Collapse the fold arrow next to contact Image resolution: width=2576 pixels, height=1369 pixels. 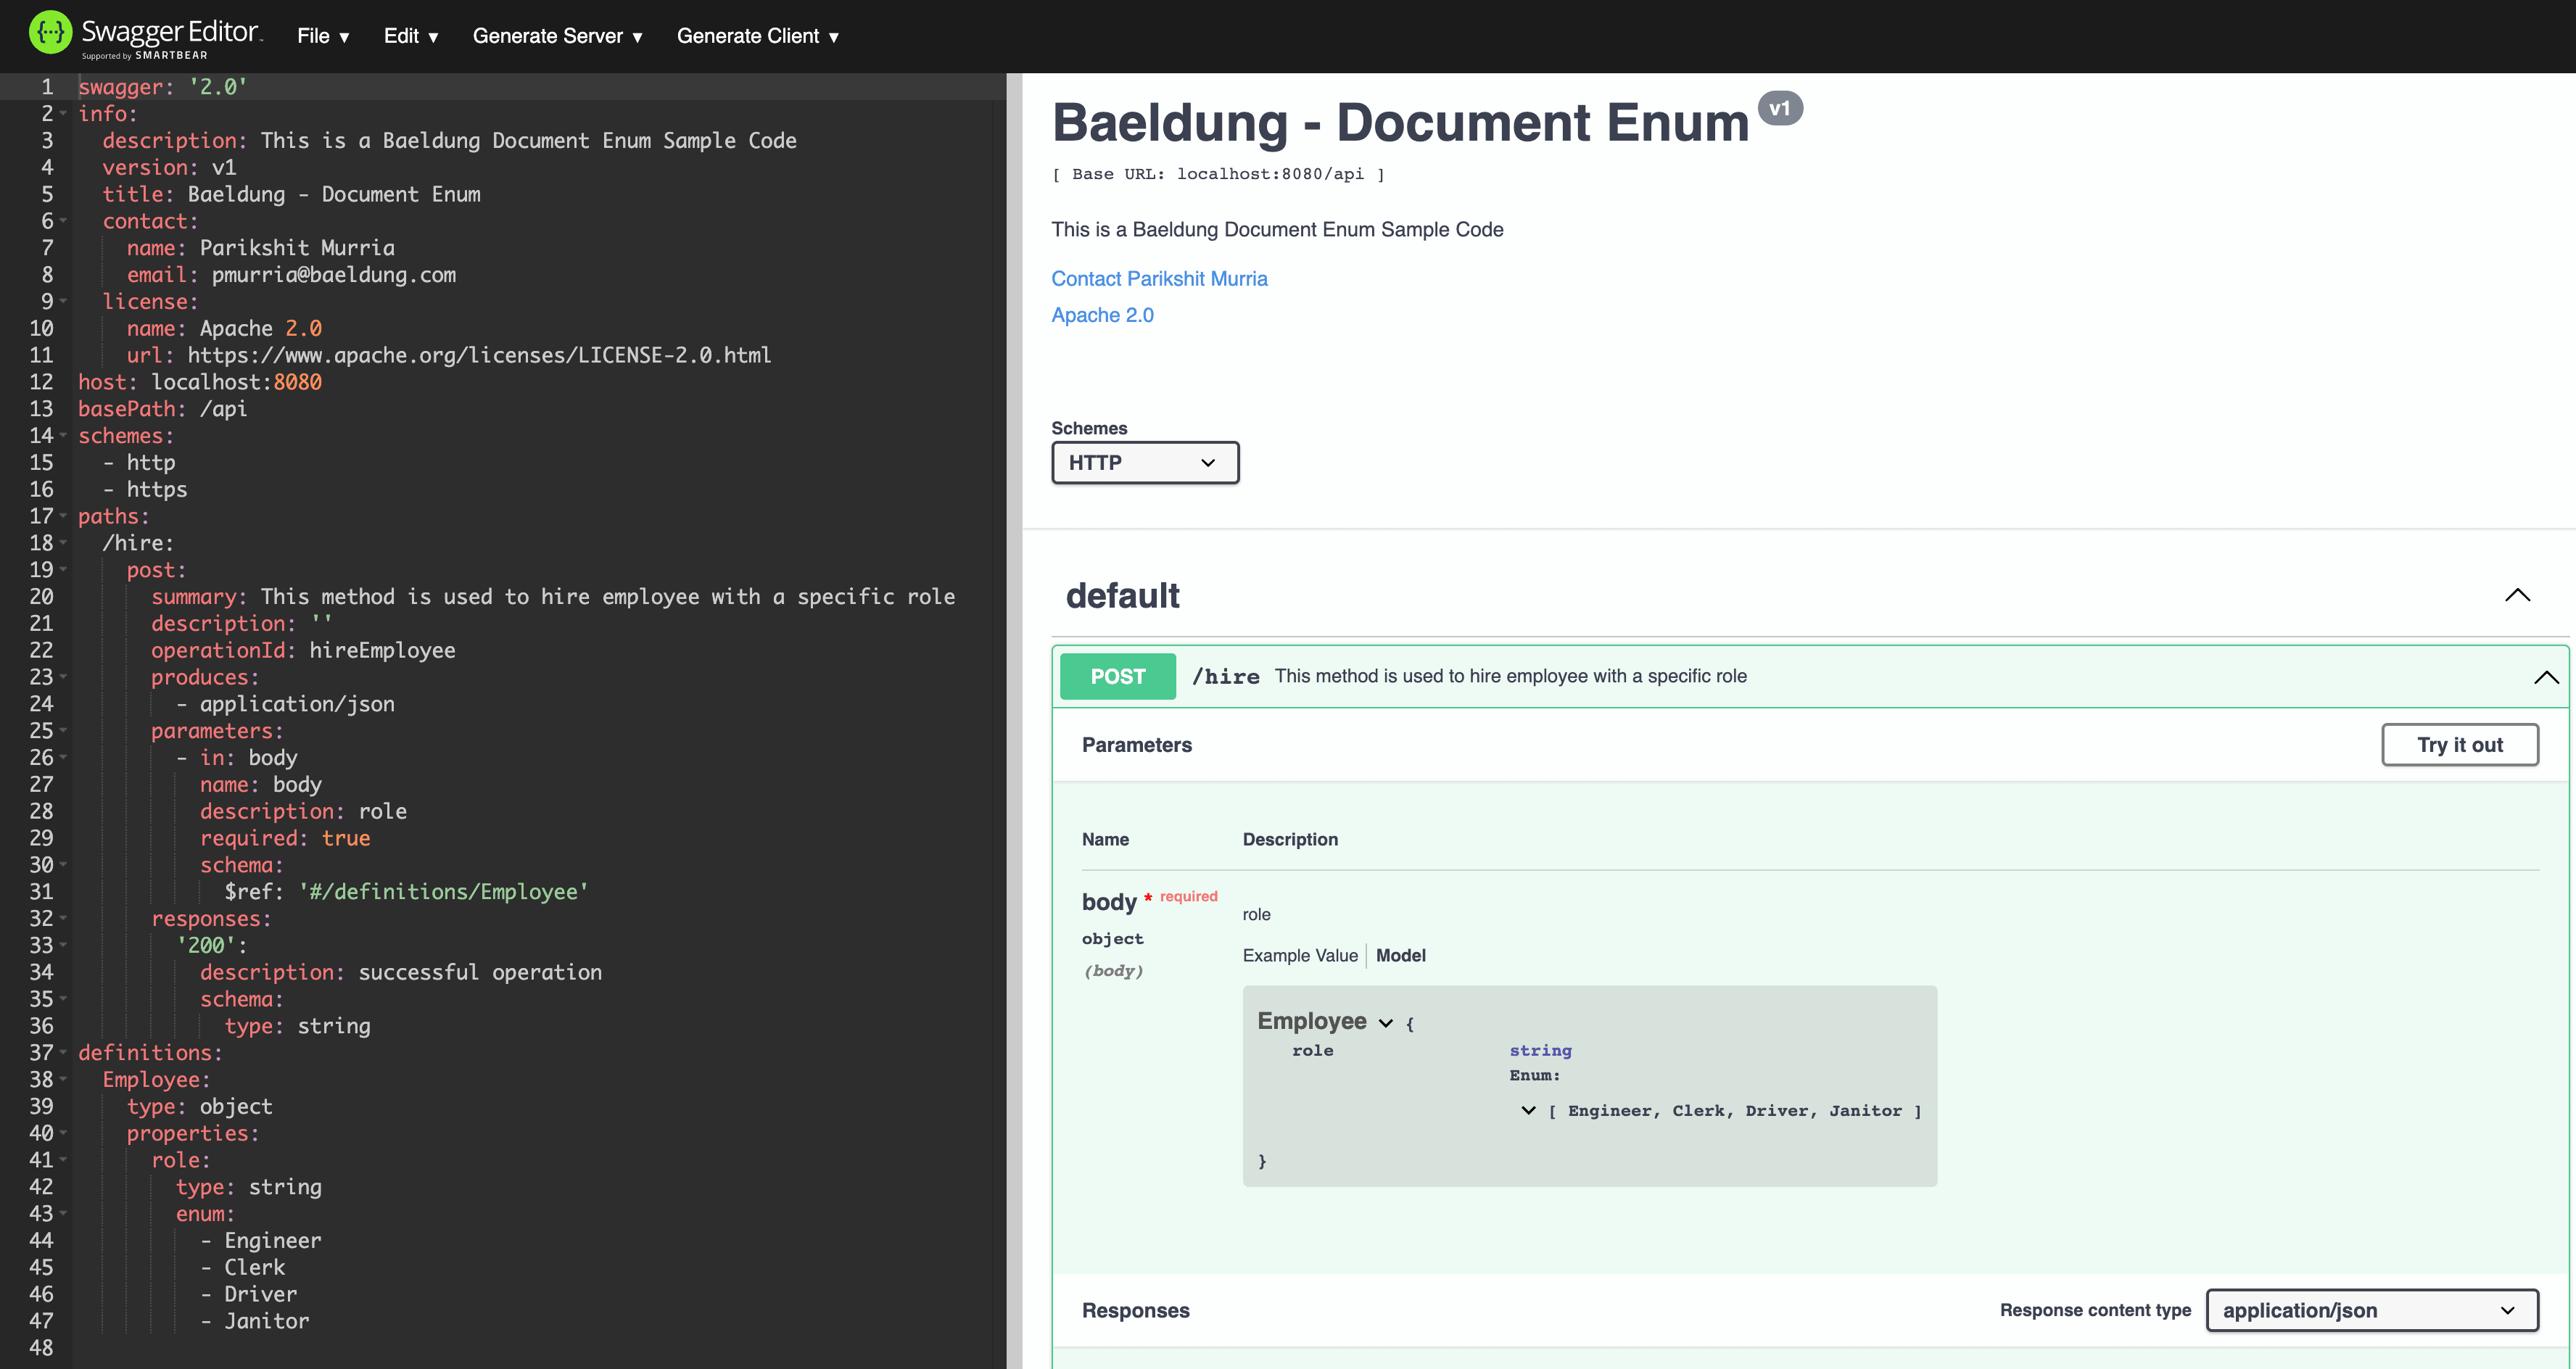tap(63, 222)
